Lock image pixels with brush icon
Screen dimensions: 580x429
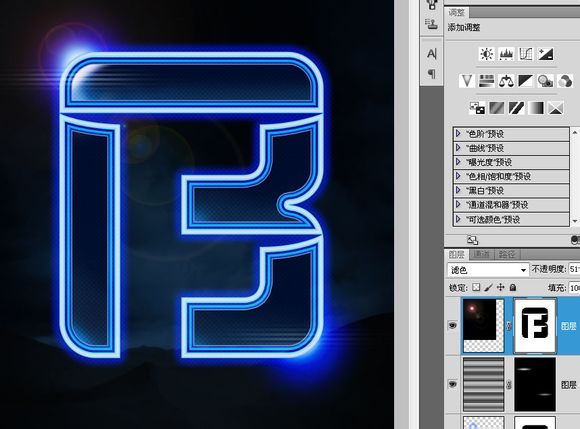click(x=488, y=287)
